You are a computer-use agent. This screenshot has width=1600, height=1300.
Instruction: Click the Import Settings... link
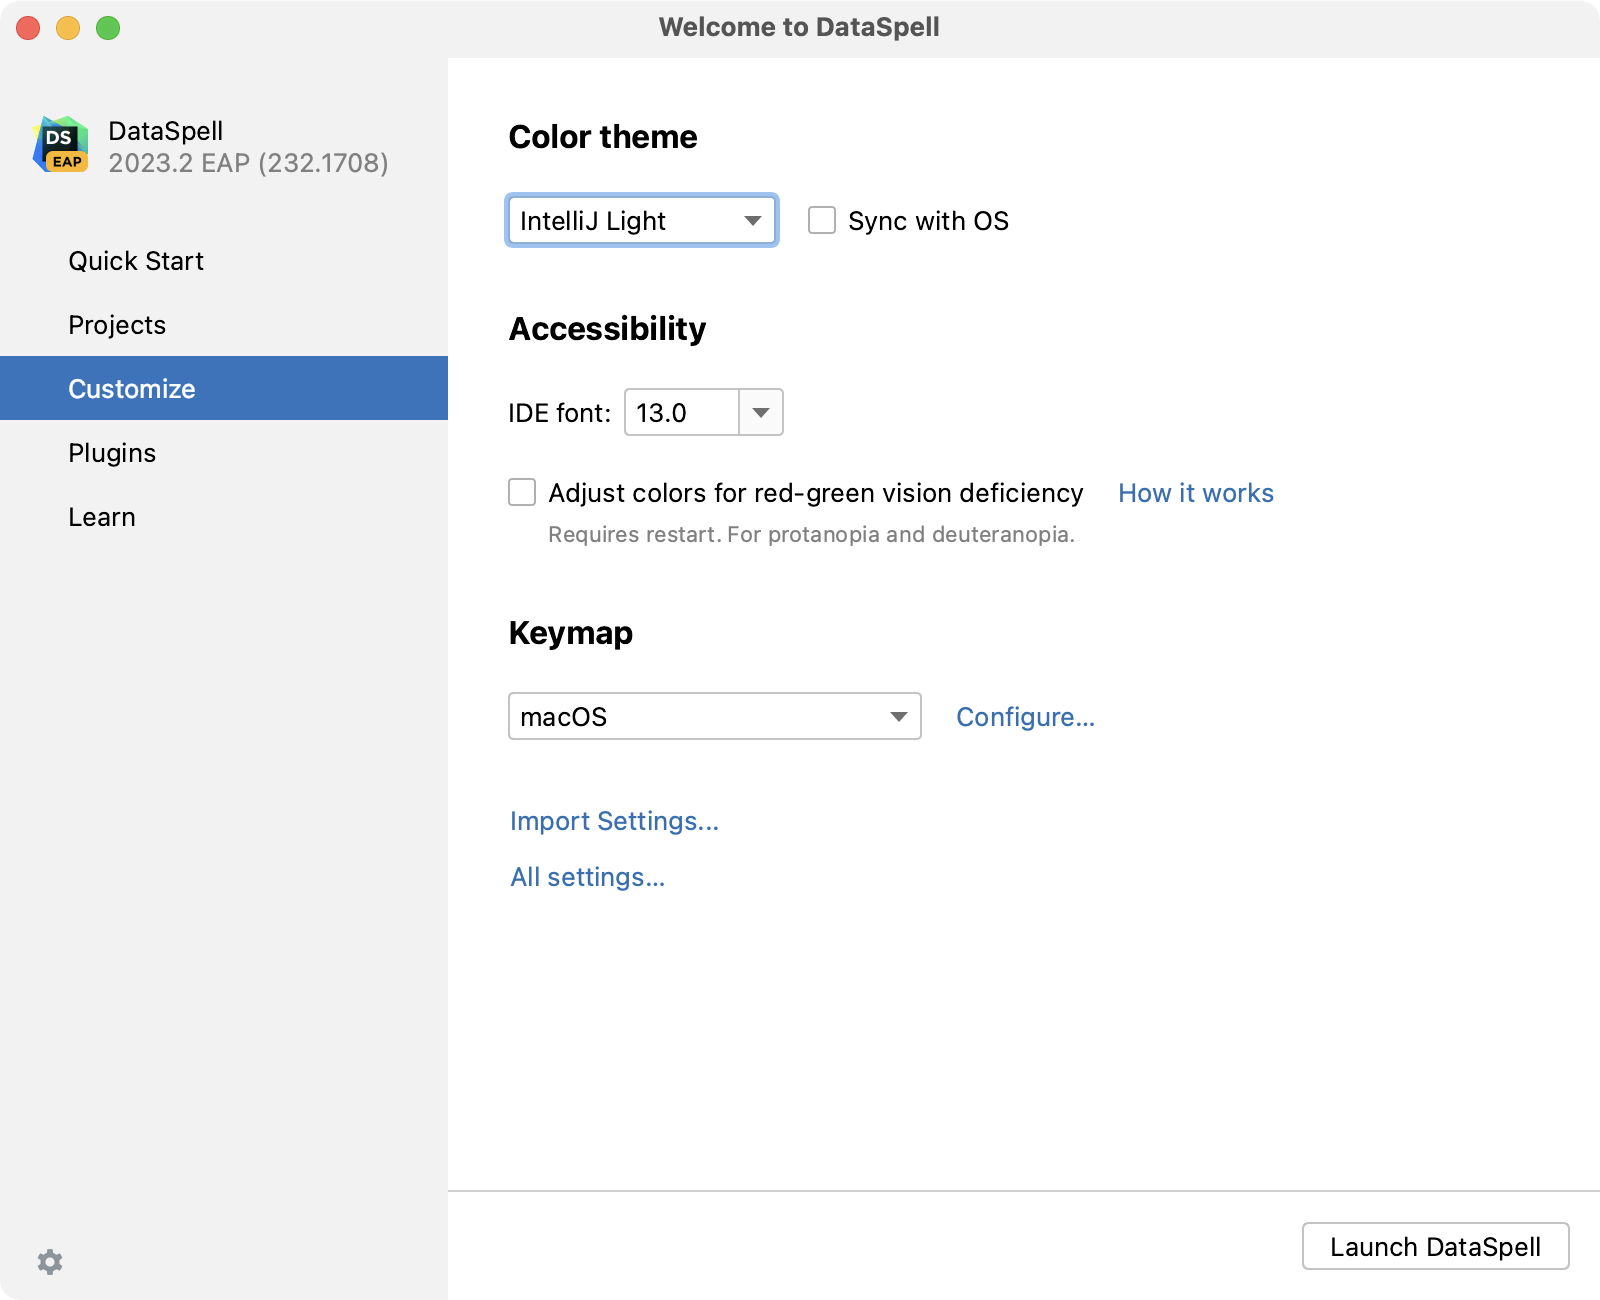[x=615, y=821]
